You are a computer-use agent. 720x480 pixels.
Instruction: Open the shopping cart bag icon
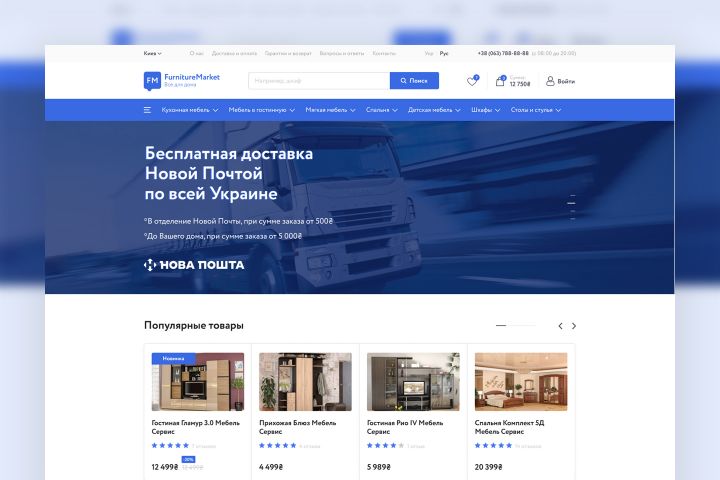point(500,81)
